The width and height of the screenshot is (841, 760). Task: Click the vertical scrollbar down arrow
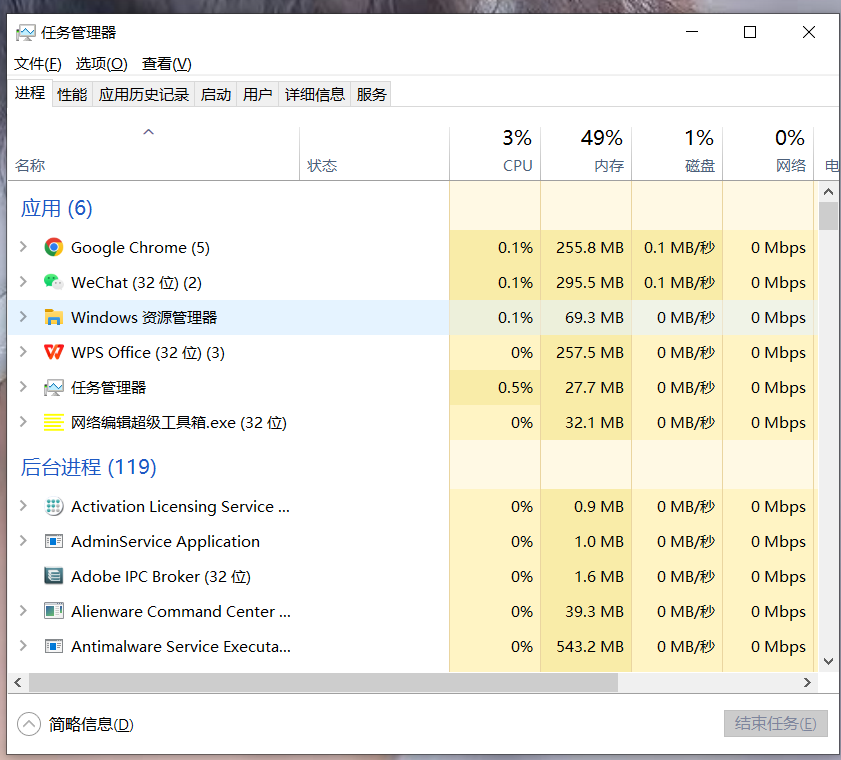(828, 661)
